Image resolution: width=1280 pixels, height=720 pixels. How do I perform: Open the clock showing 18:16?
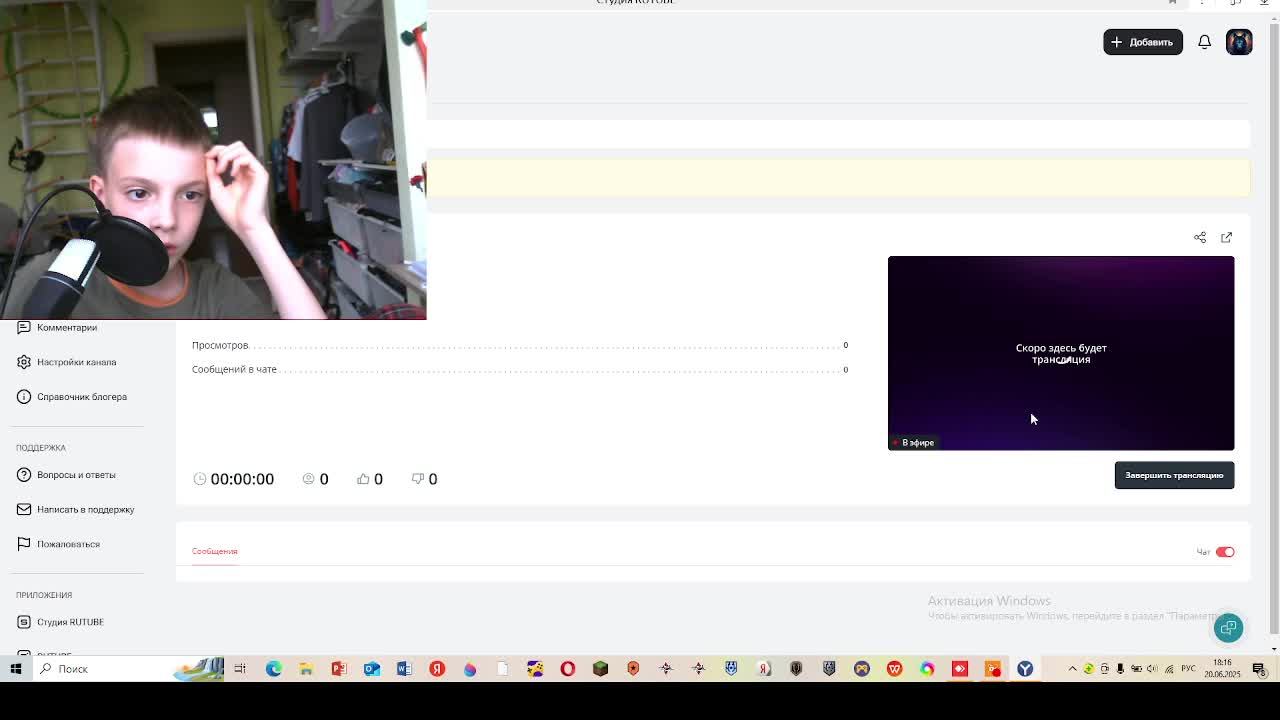pos(1222,669)
